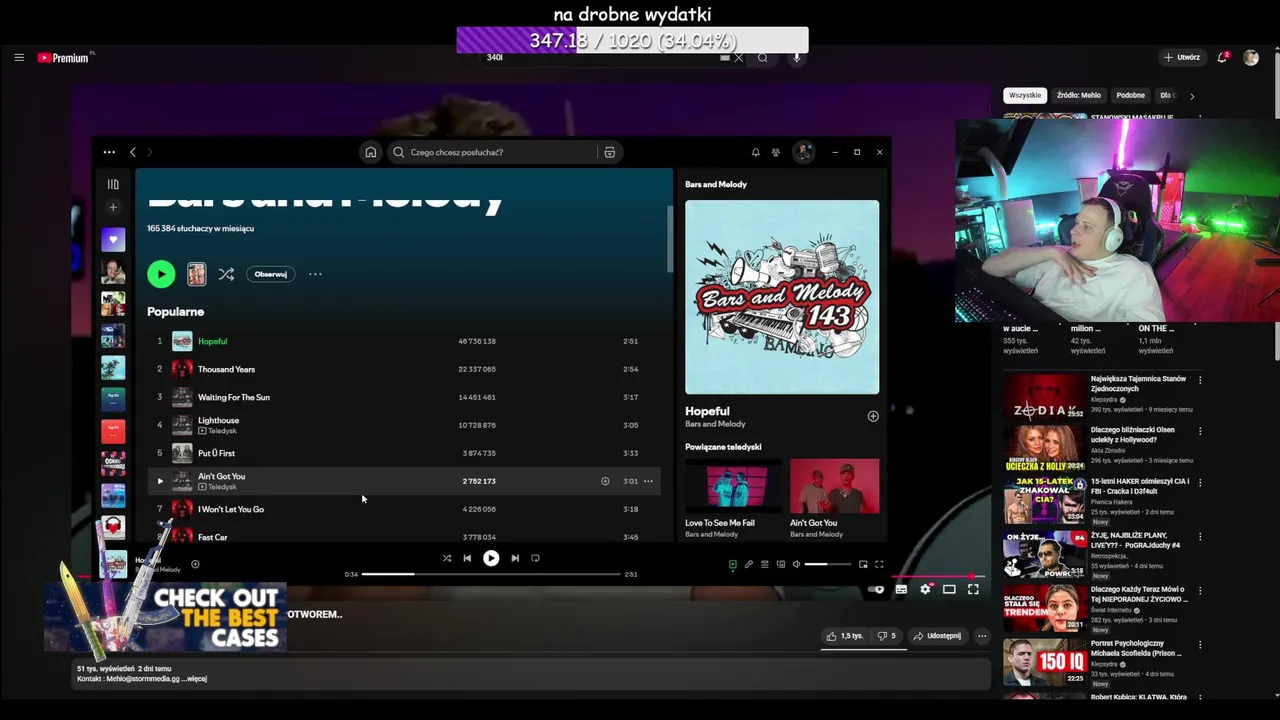The width and height of the screenshot is (1280, 720).
Task: Toggle repeat in Spotify playback bar
Action: [535, 558]
